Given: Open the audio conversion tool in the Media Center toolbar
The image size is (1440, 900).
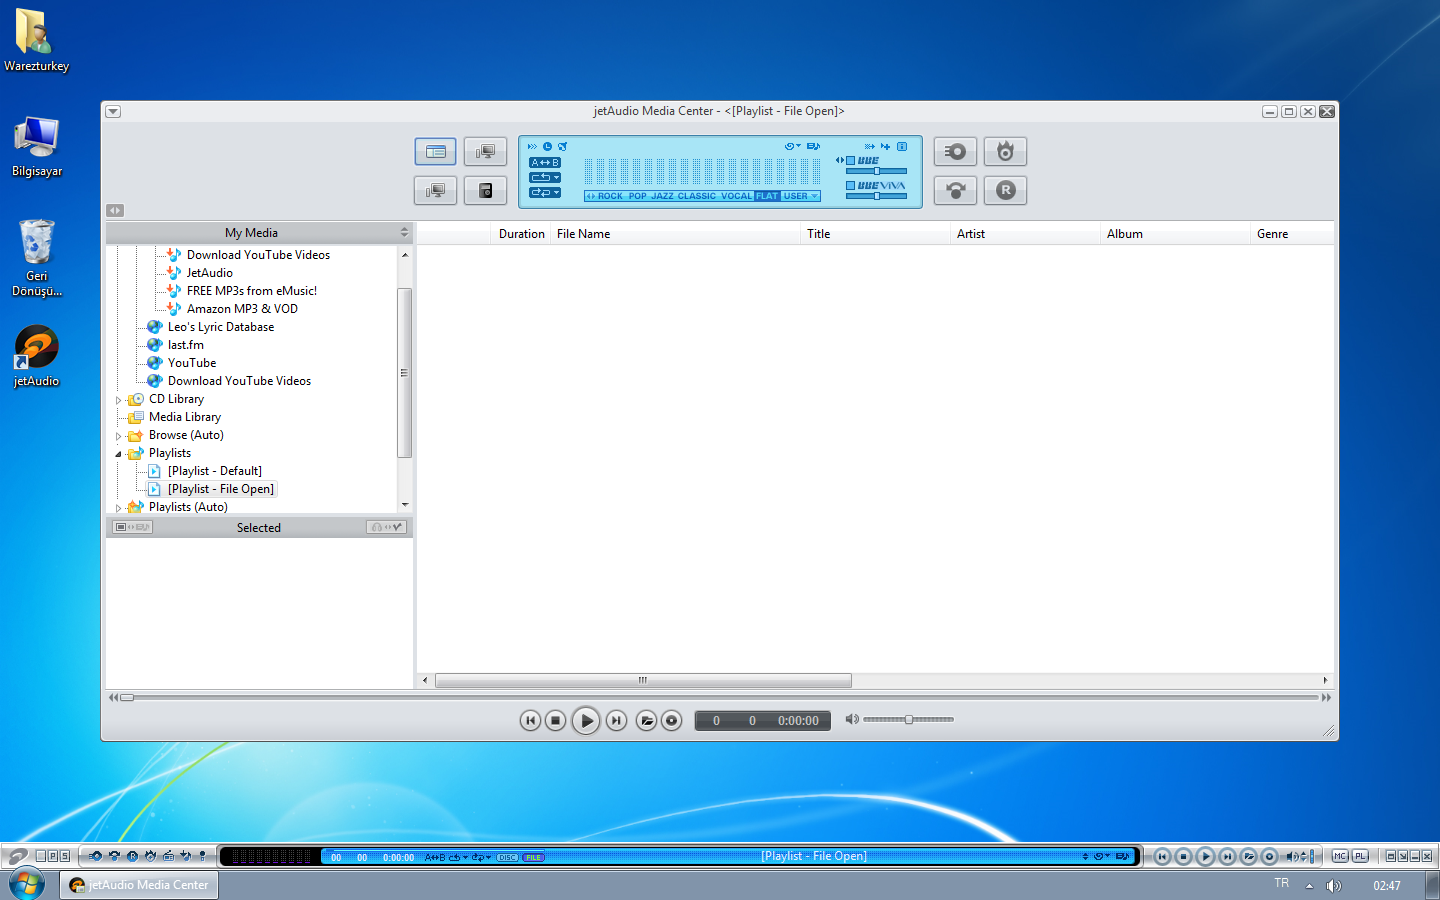Looking at the screenshot, I should (x=955, y=190).
